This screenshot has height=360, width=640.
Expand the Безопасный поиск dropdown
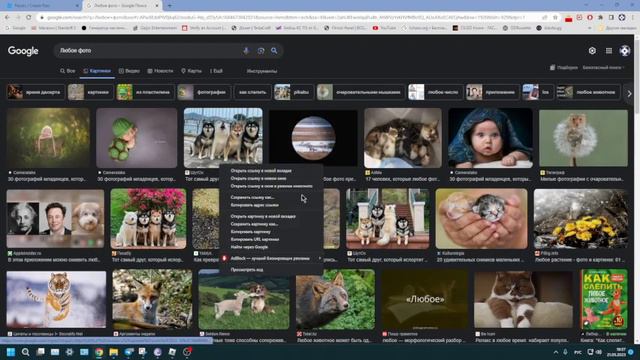pyautogui.click(x=603, y=68)
